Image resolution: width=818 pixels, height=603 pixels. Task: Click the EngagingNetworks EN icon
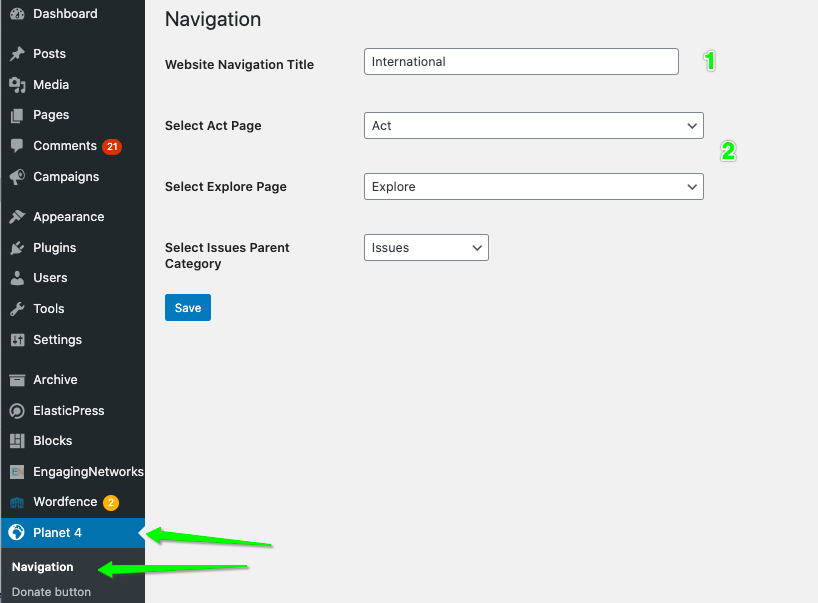pos(17,472)
